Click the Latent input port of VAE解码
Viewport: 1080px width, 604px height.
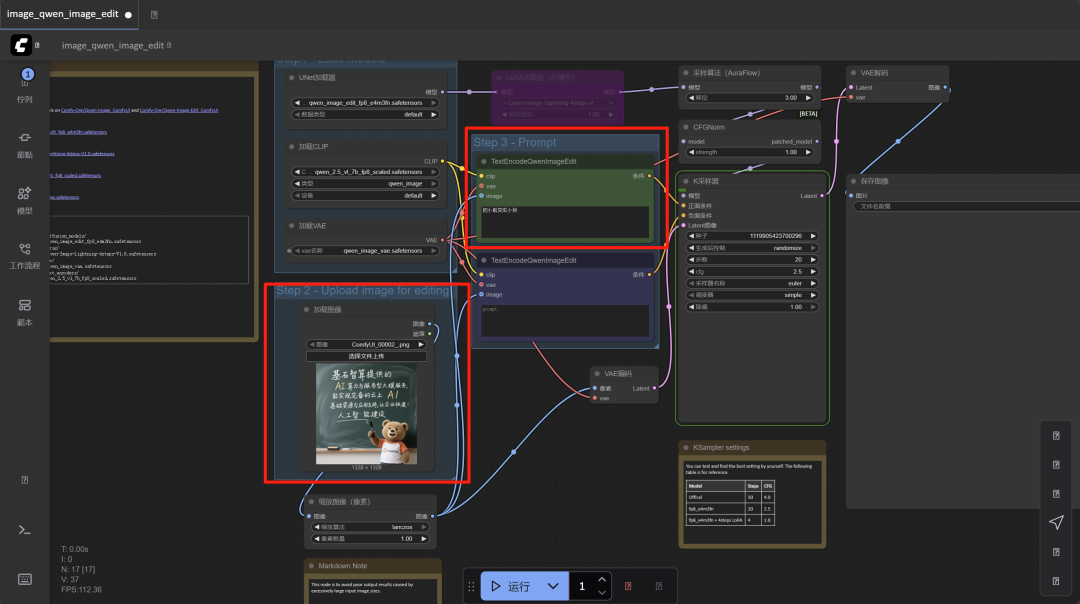tap(851, 87)
